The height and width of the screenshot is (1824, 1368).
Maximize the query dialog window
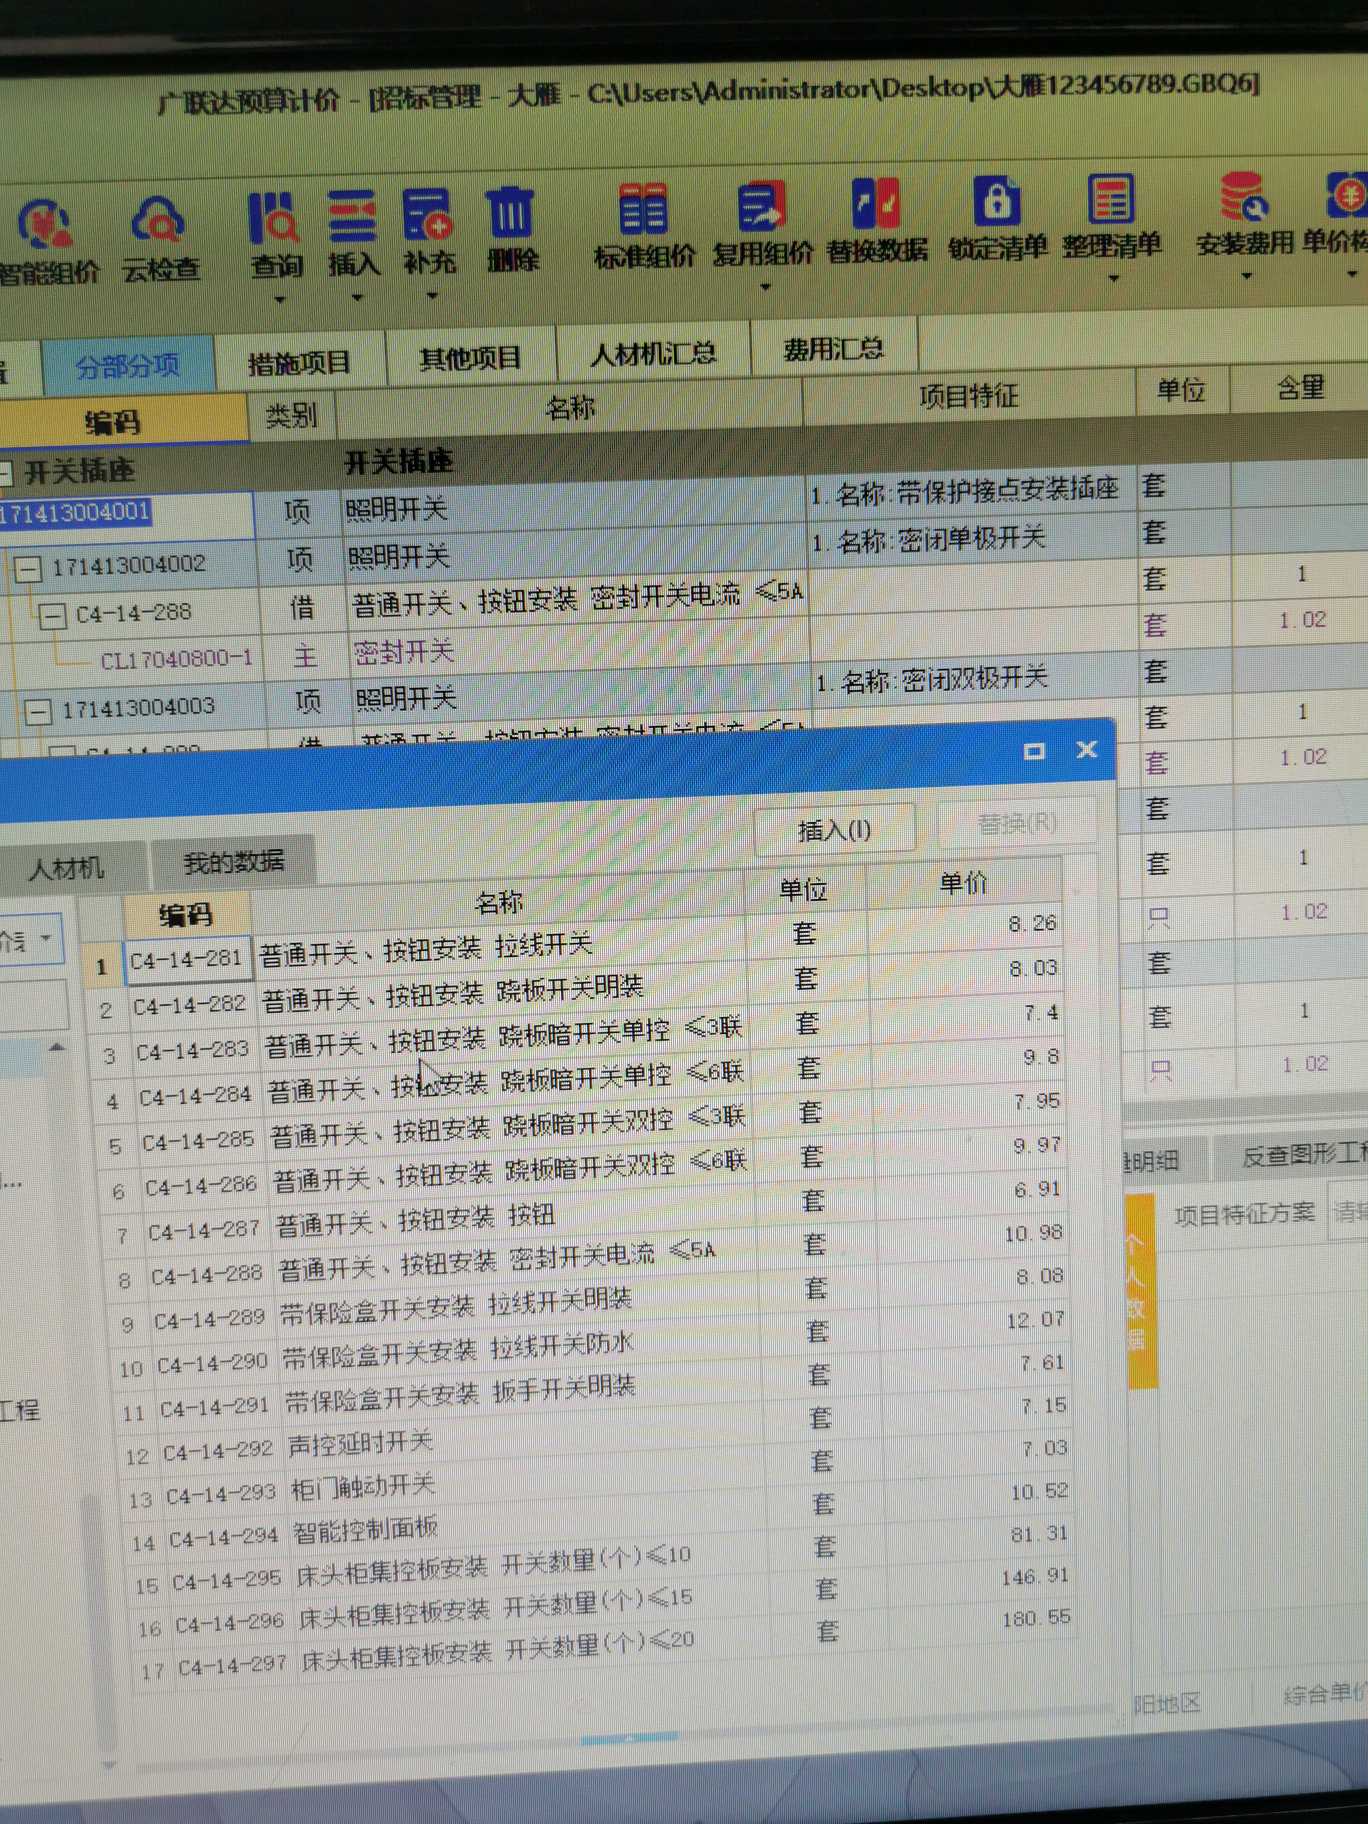(x=1034, y=751)
